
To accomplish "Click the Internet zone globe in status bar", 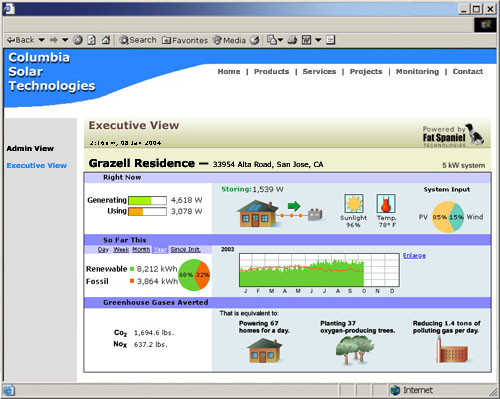I will pyautogui.click(x=395, y=390).
